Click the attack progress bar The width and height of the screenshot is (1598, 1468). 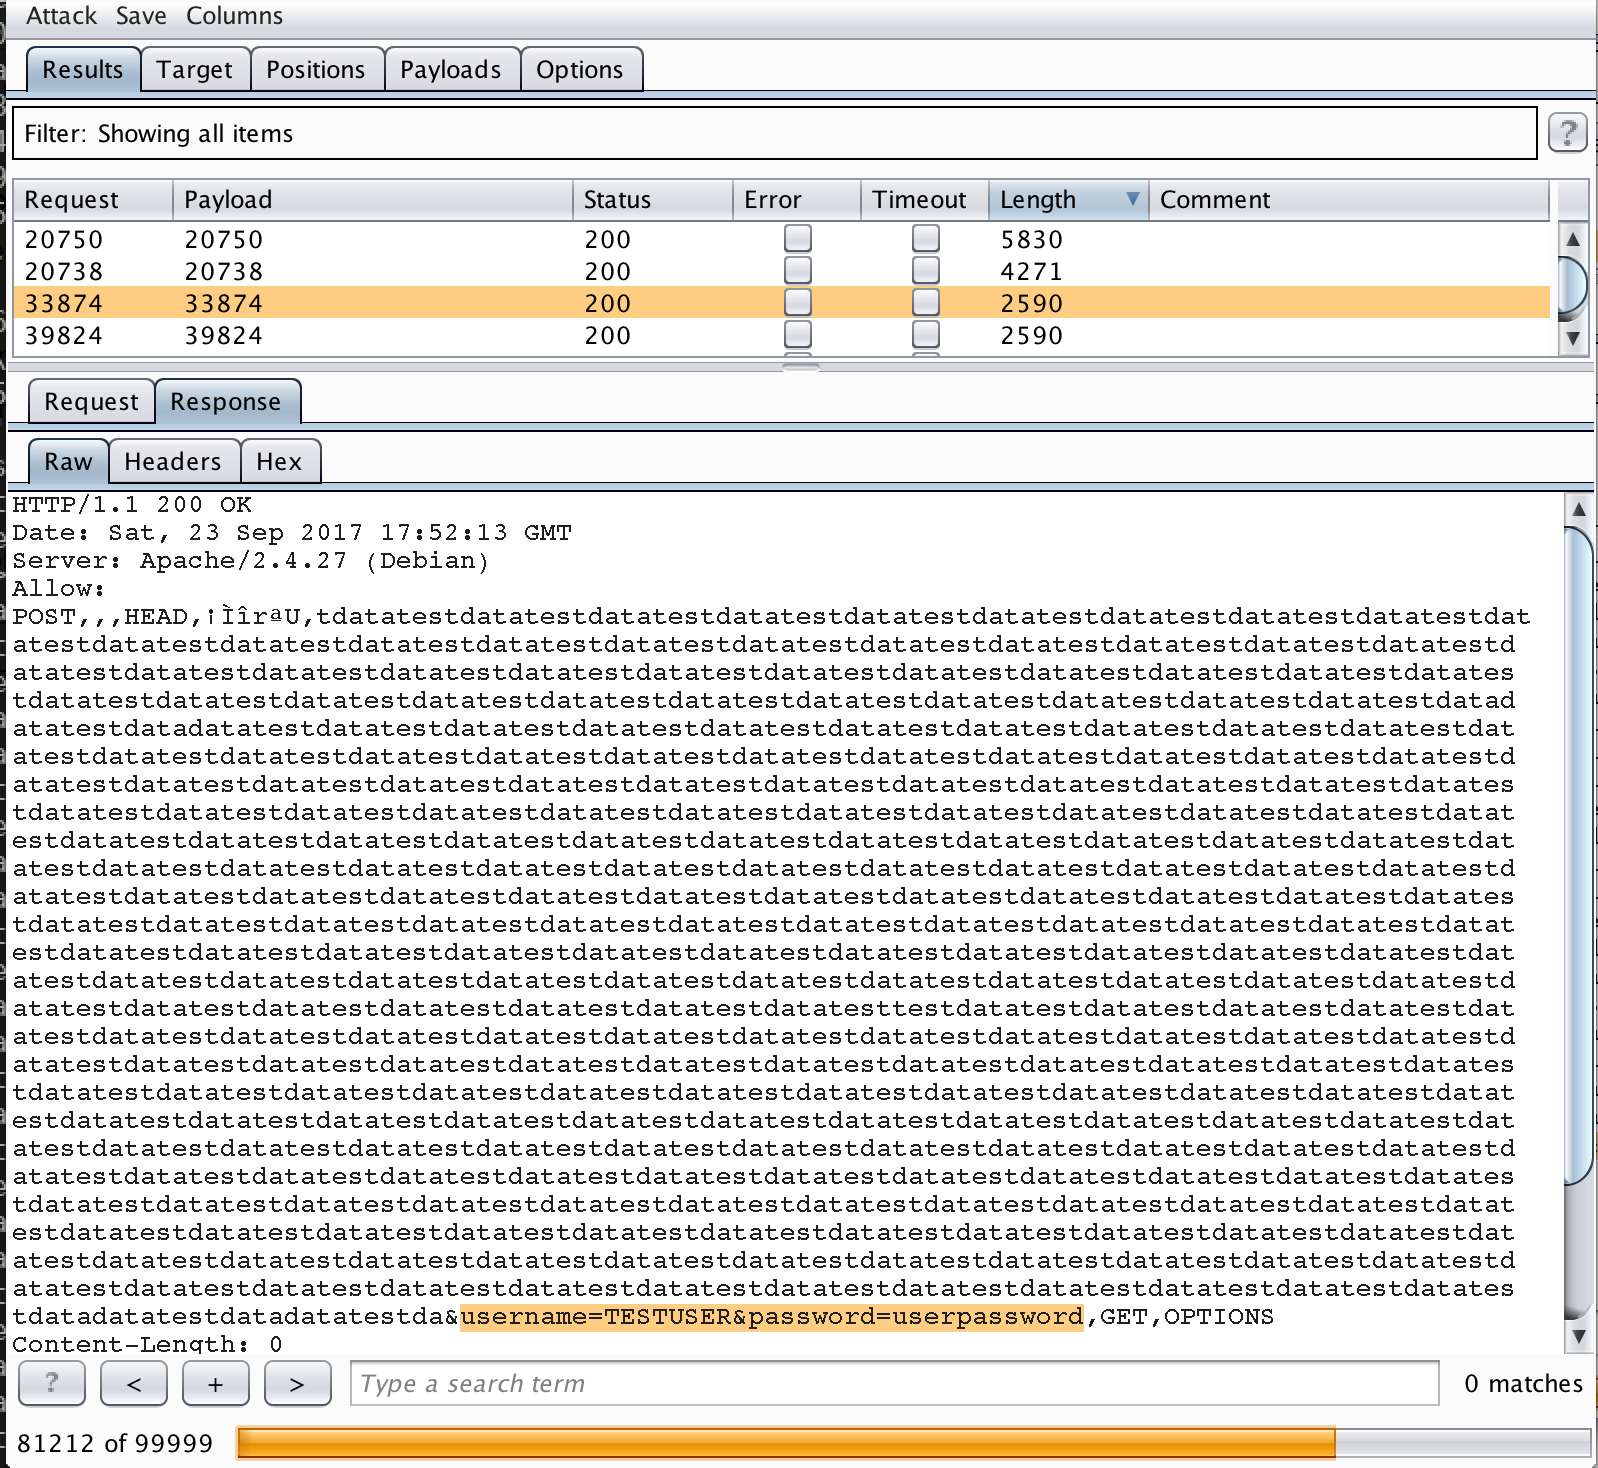(913, 1443)
